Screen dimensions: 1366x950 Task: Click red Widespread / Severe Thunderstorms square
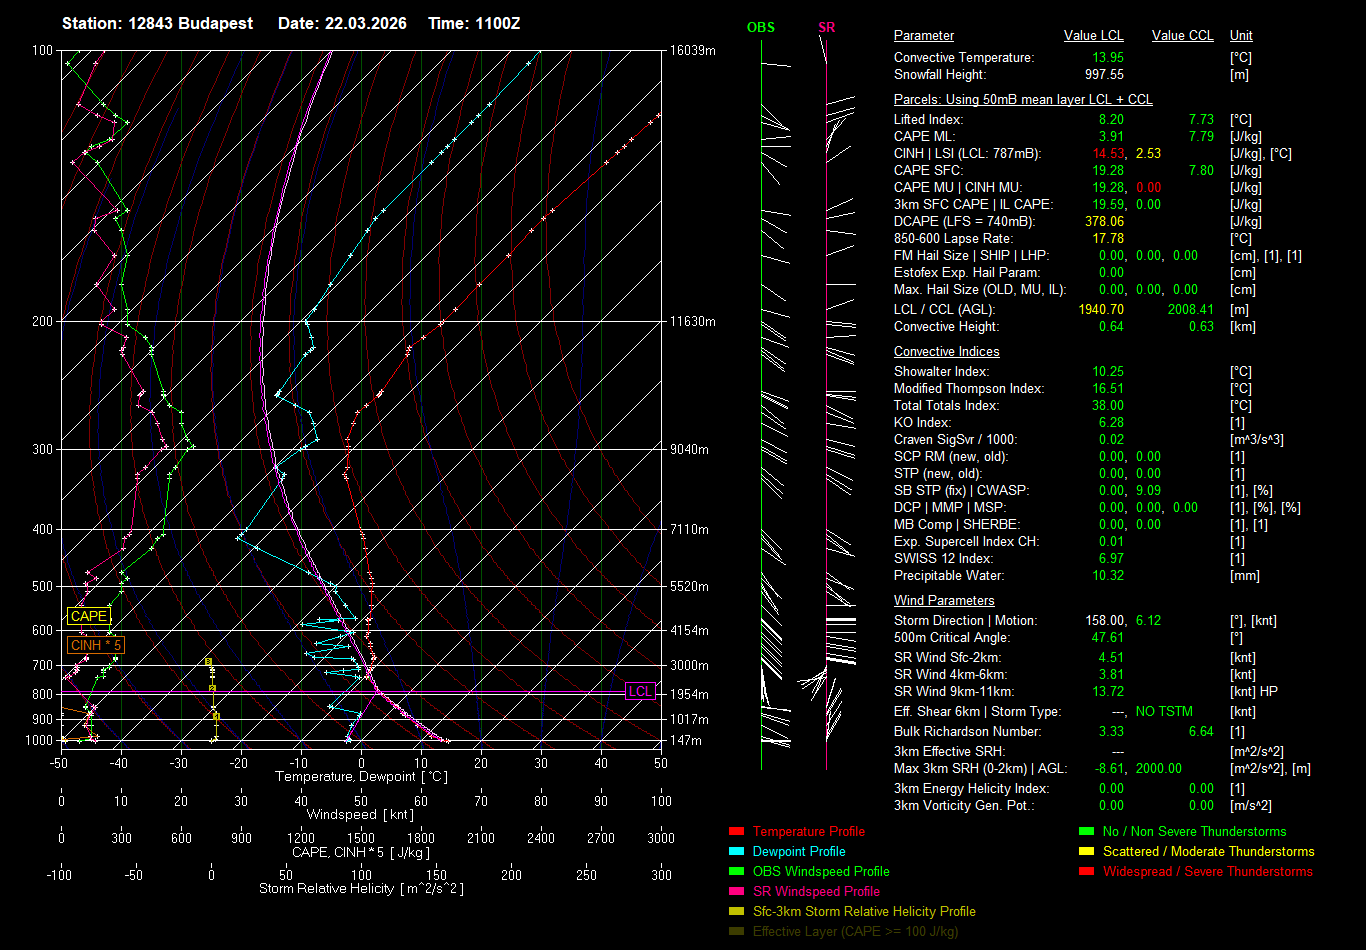[x=1087, y=872]
